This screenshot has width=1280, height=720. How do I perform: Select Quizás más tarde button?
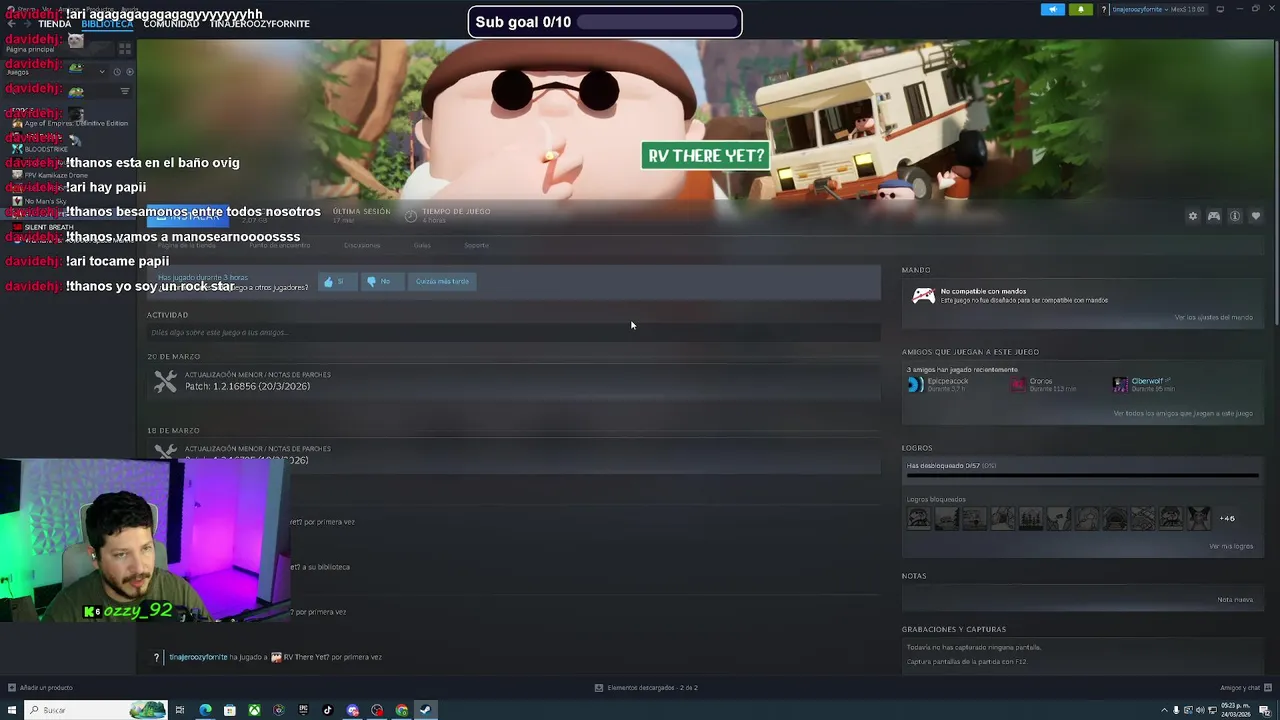442,282
